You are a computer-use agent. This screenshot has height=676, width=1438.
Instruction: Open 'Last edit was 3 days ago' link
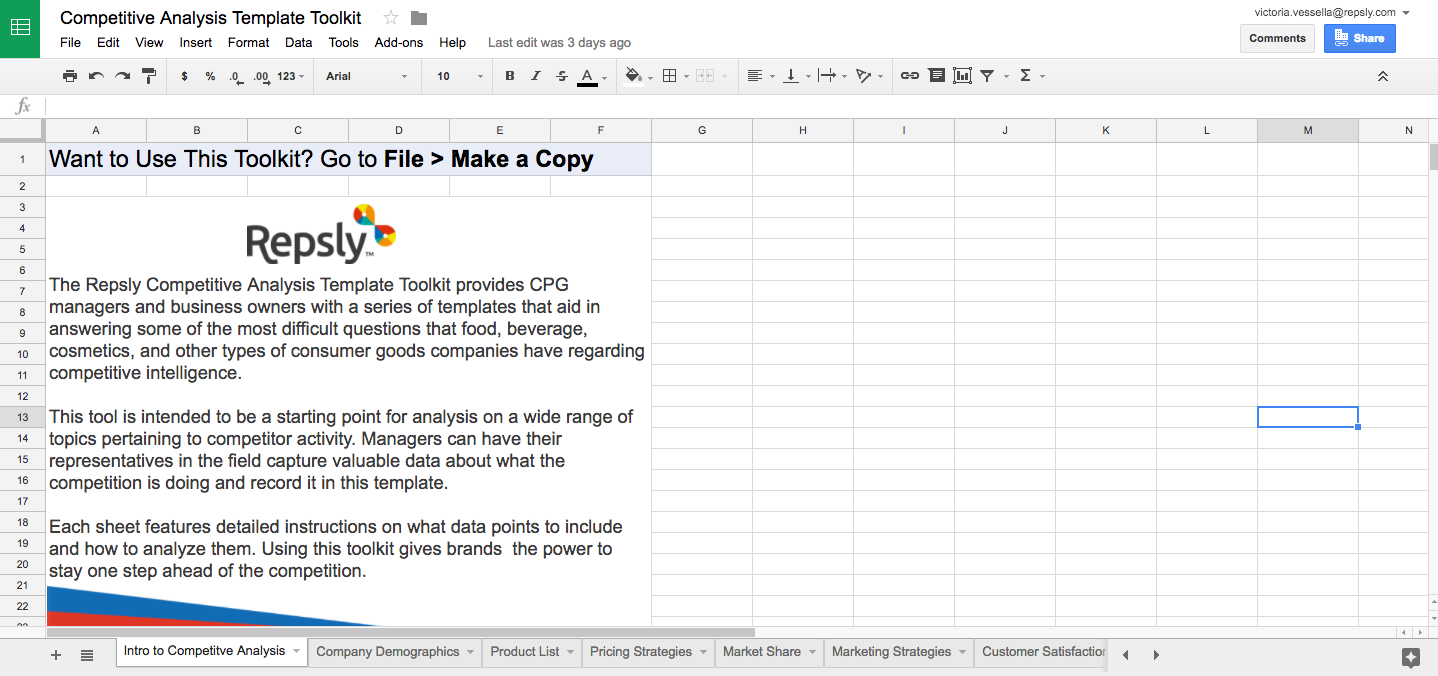[559, 42]
